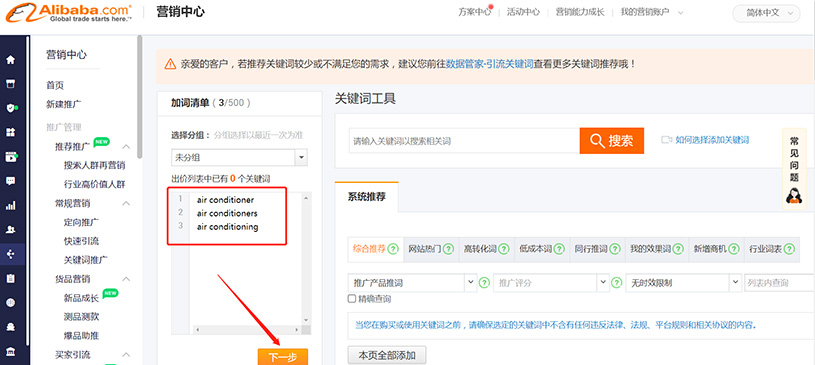
Task: Open the store icon in the dark sidebar
Action: pos(10,84)
